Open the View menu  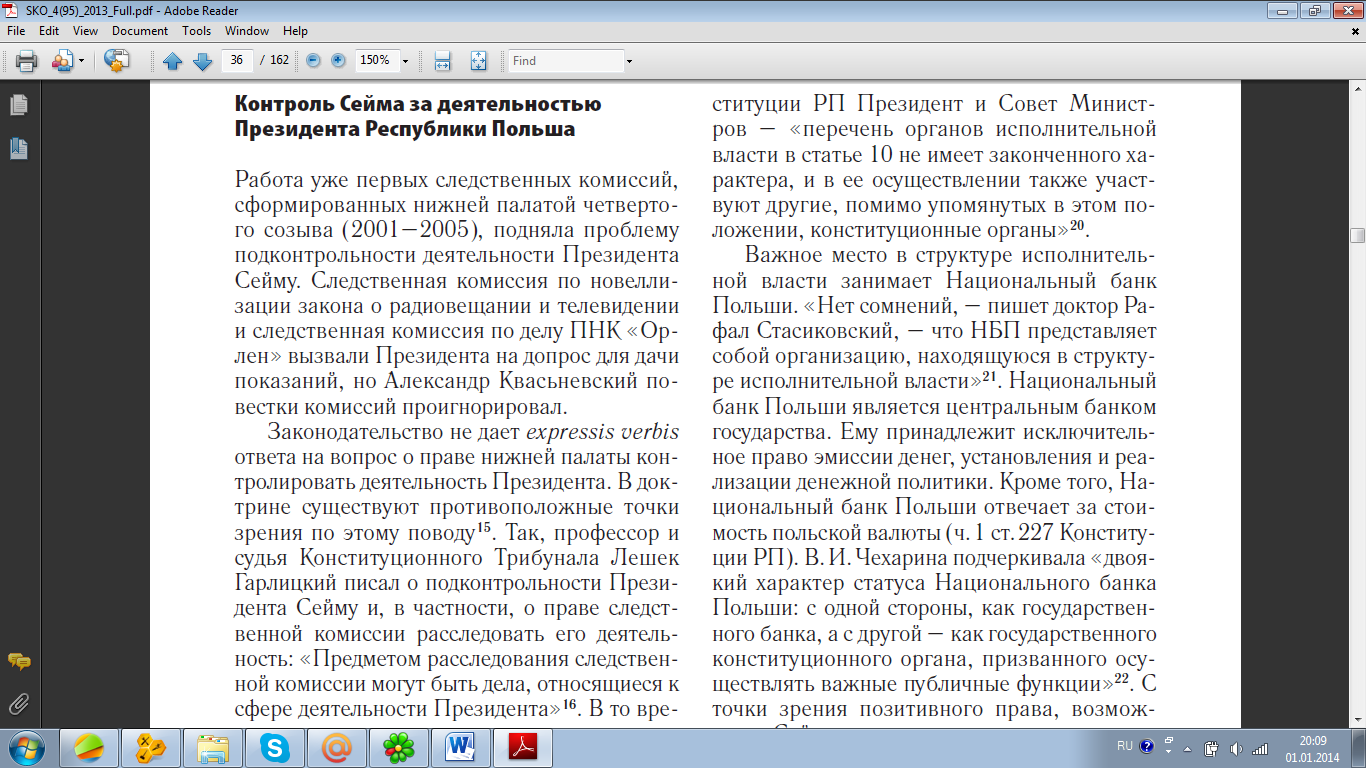point(85,31)
